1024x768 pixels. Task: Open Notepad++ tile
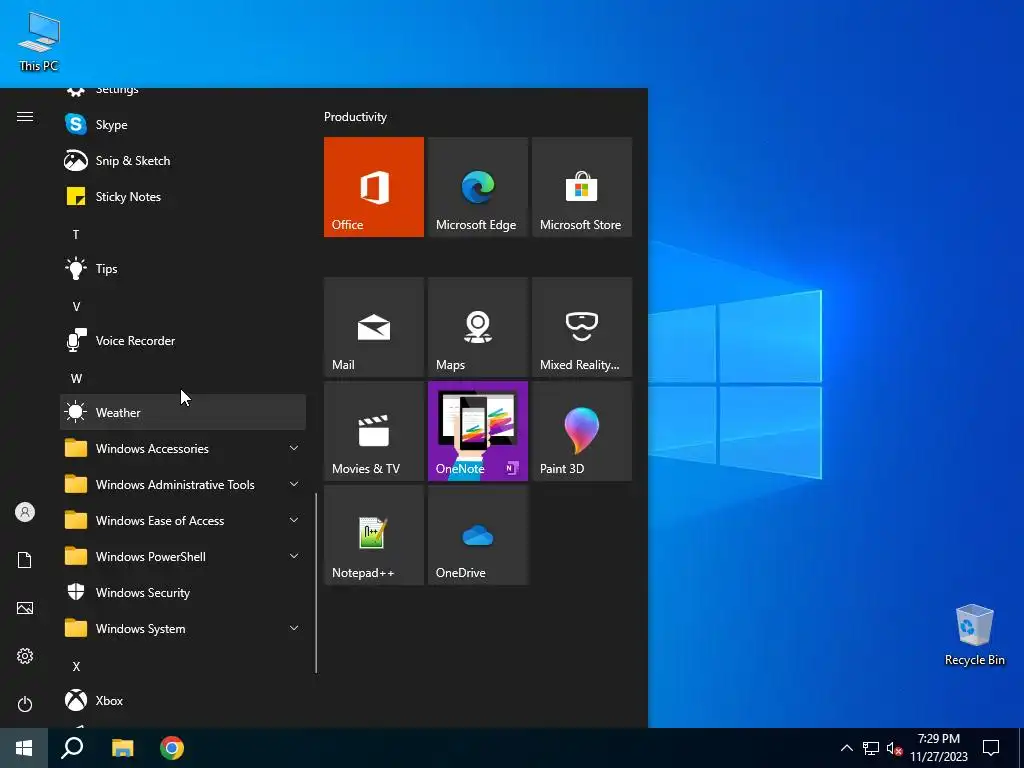pyautogui.click(x=374, y=535)
